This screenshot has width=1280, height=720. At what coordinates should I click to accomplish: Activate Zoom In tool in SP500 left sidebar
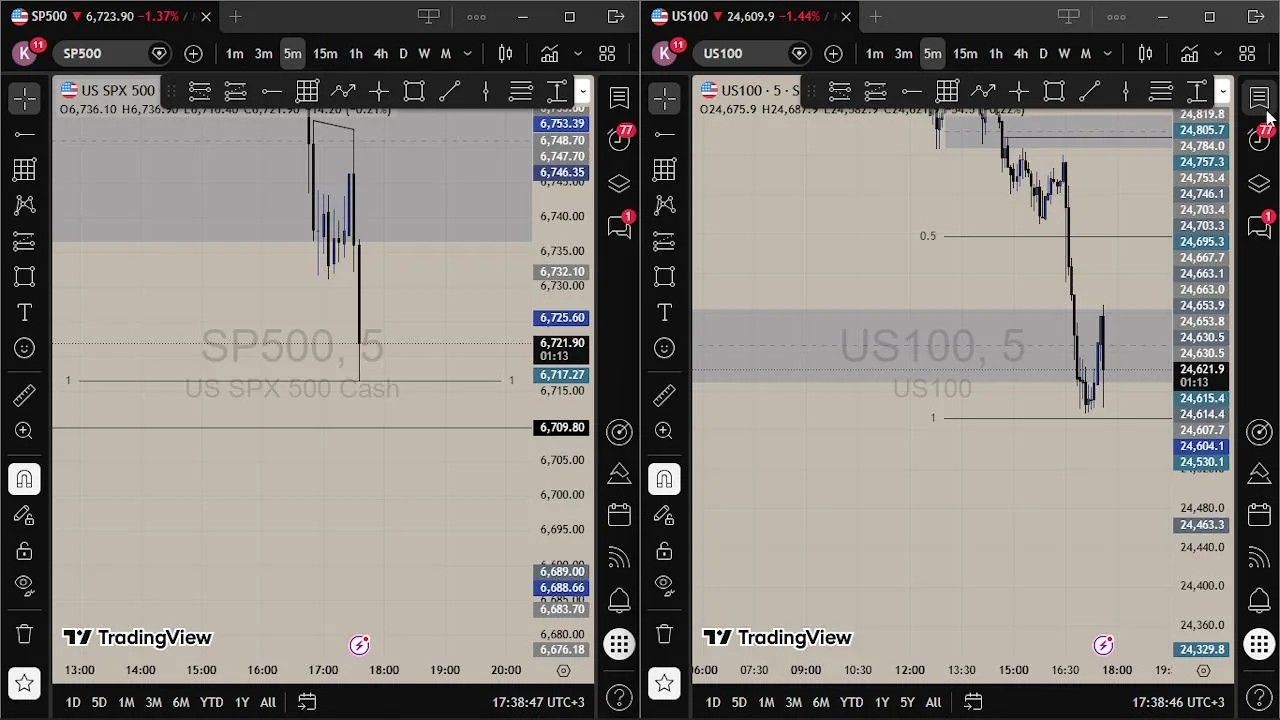25,431
